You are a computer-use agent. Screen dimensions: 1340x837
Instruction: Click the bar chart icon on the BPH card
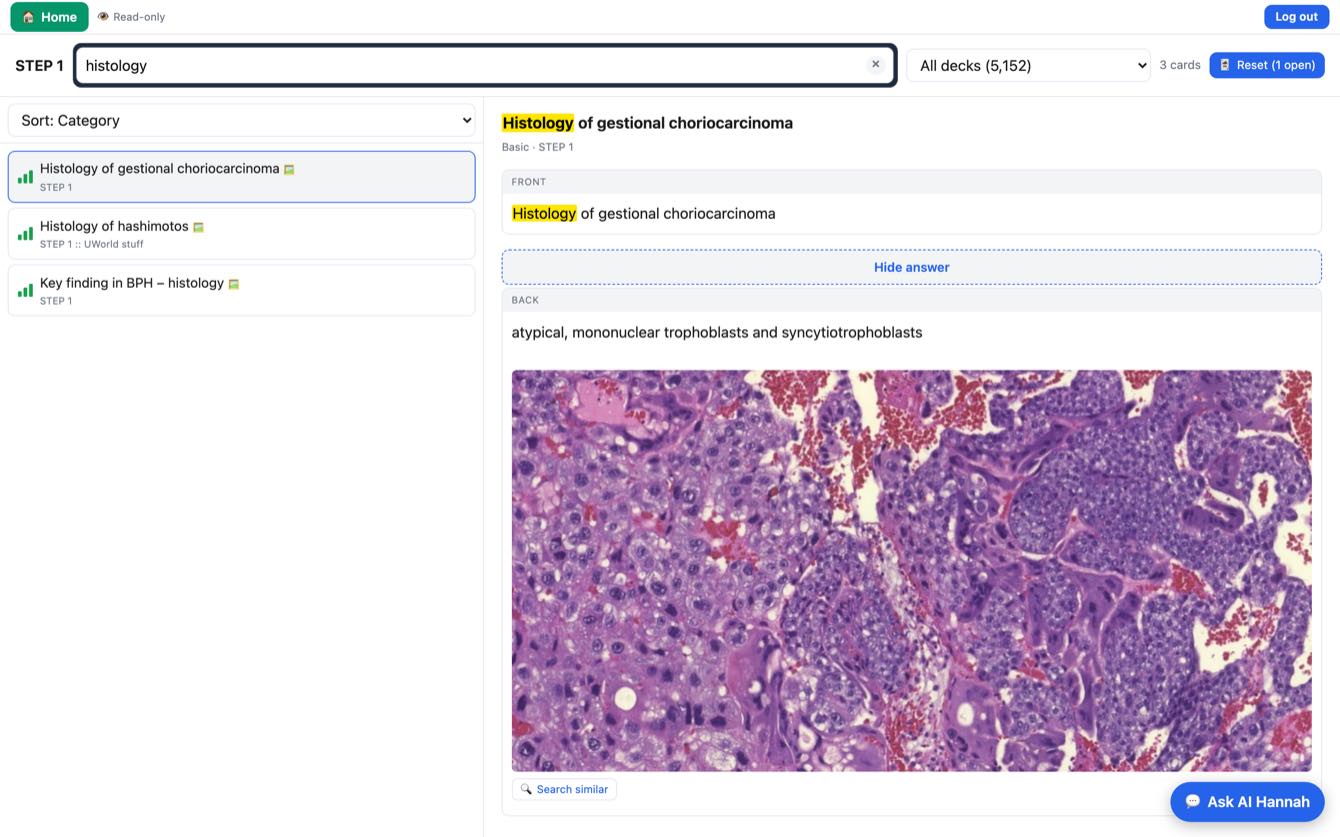point(25,291)
